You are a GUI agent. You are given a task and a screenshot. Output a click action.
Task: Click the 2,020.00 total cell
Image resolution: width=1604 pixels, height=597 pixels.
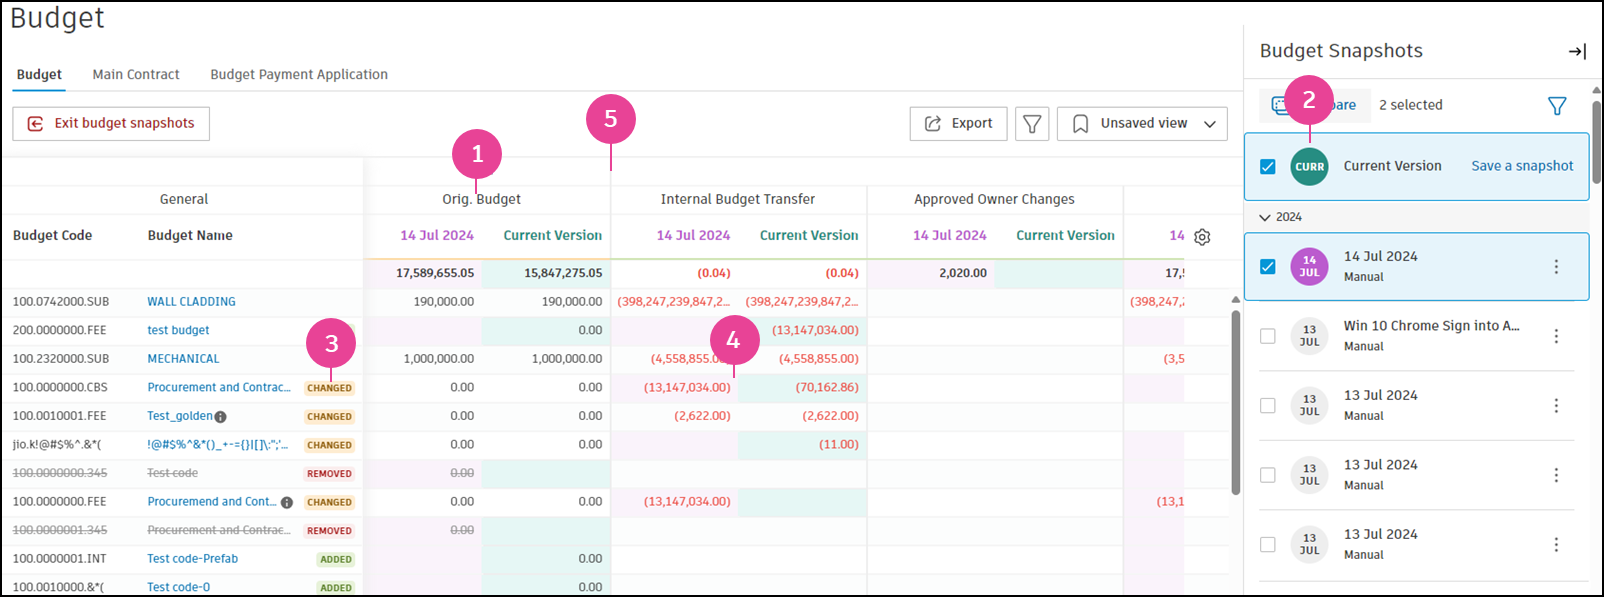963,273
